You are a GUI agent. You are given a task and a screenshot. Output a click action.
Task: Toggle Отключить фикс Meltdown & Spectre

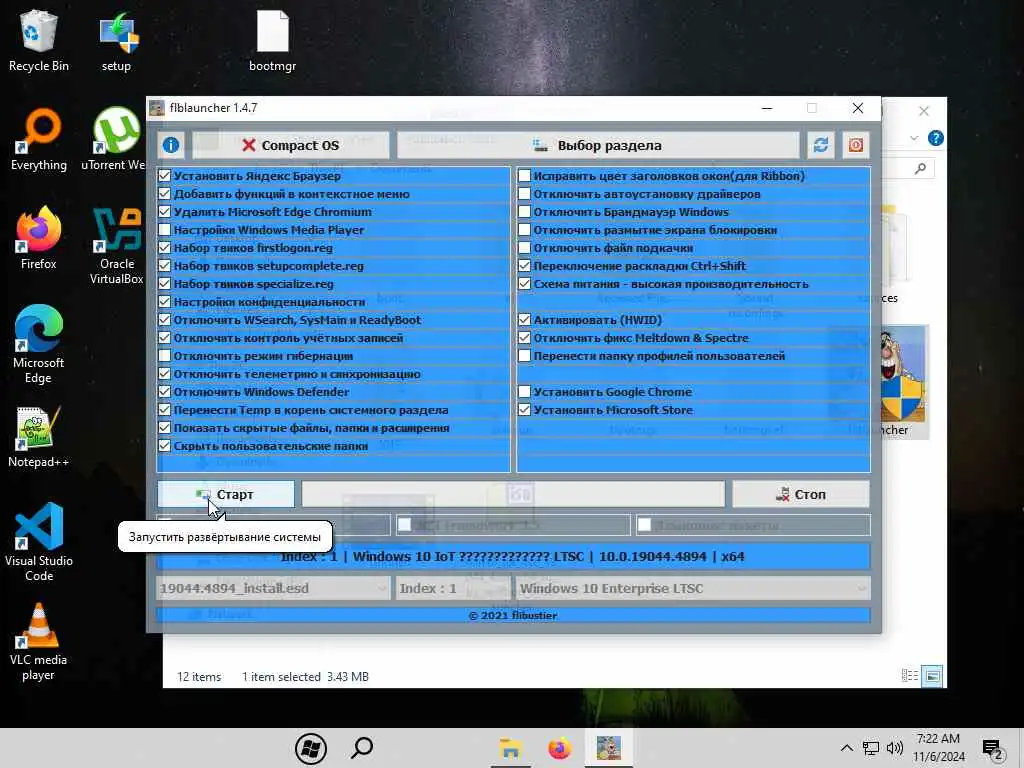click(x=524, y=338)
